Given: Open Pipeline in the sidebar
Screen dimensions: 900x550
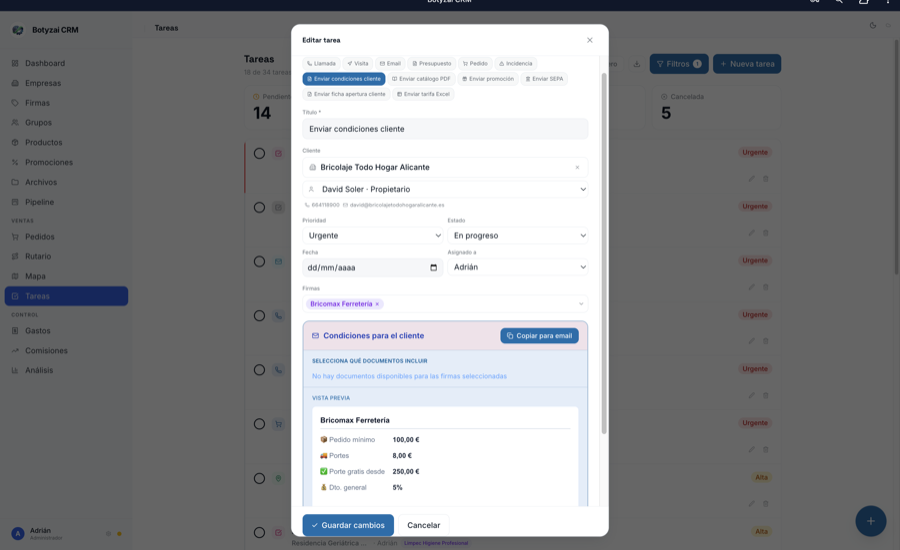Looking at the screenshot, I should tap(66, 202).
